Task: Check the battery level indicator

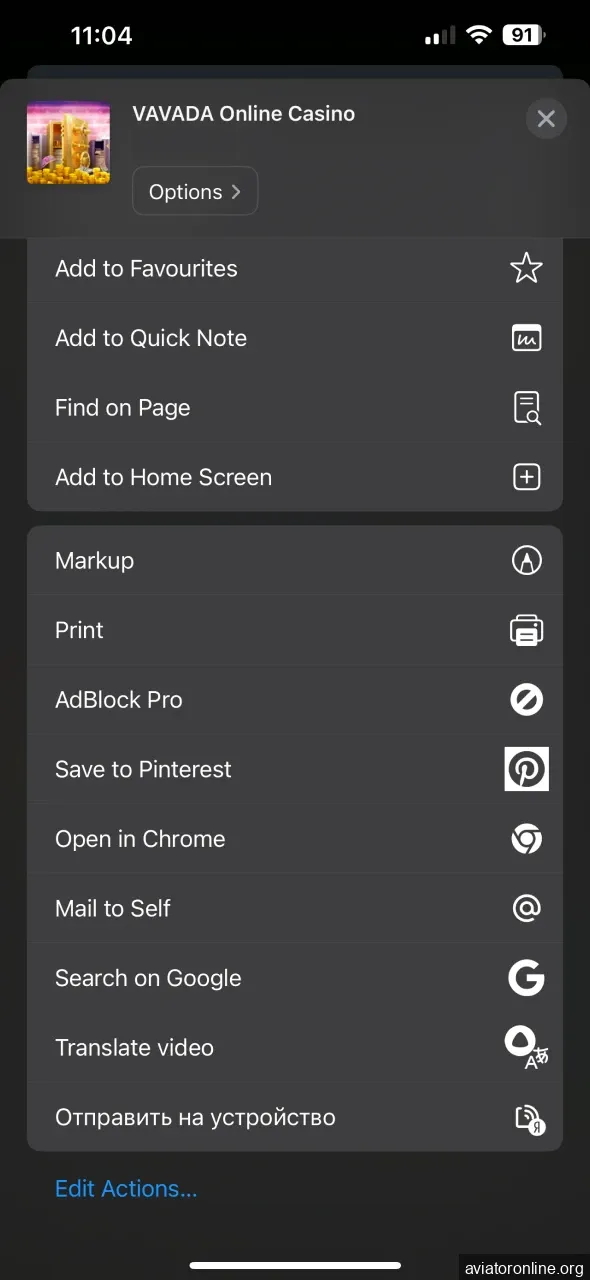Action: [x=522, y=35]
